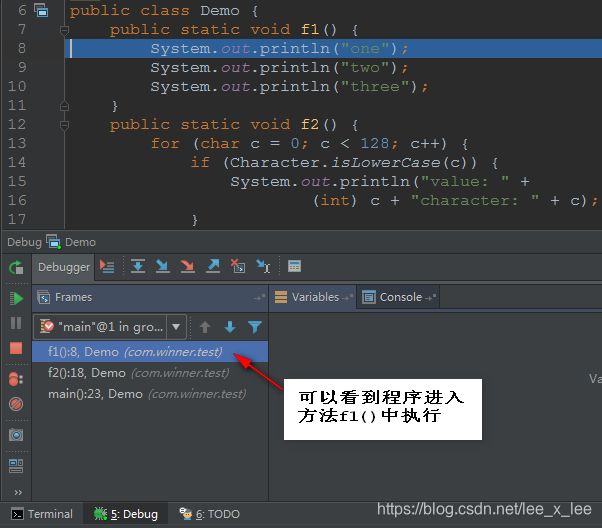Click the Frames panel hide arrow
Image resolution: width=602 pixels, height=528 pixels.
pyautogui.click(x=260, y=298)
